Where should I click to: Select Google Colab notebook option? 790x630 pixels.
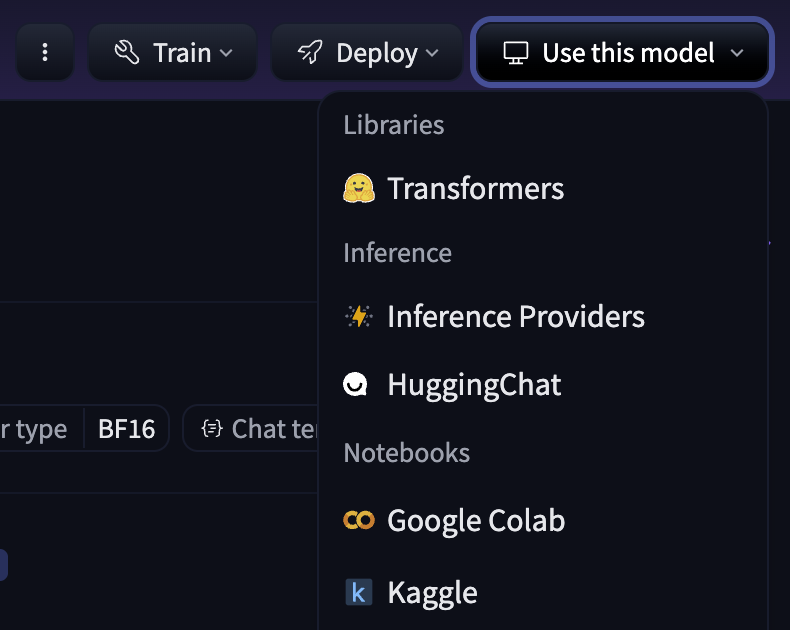click(476, 521)
